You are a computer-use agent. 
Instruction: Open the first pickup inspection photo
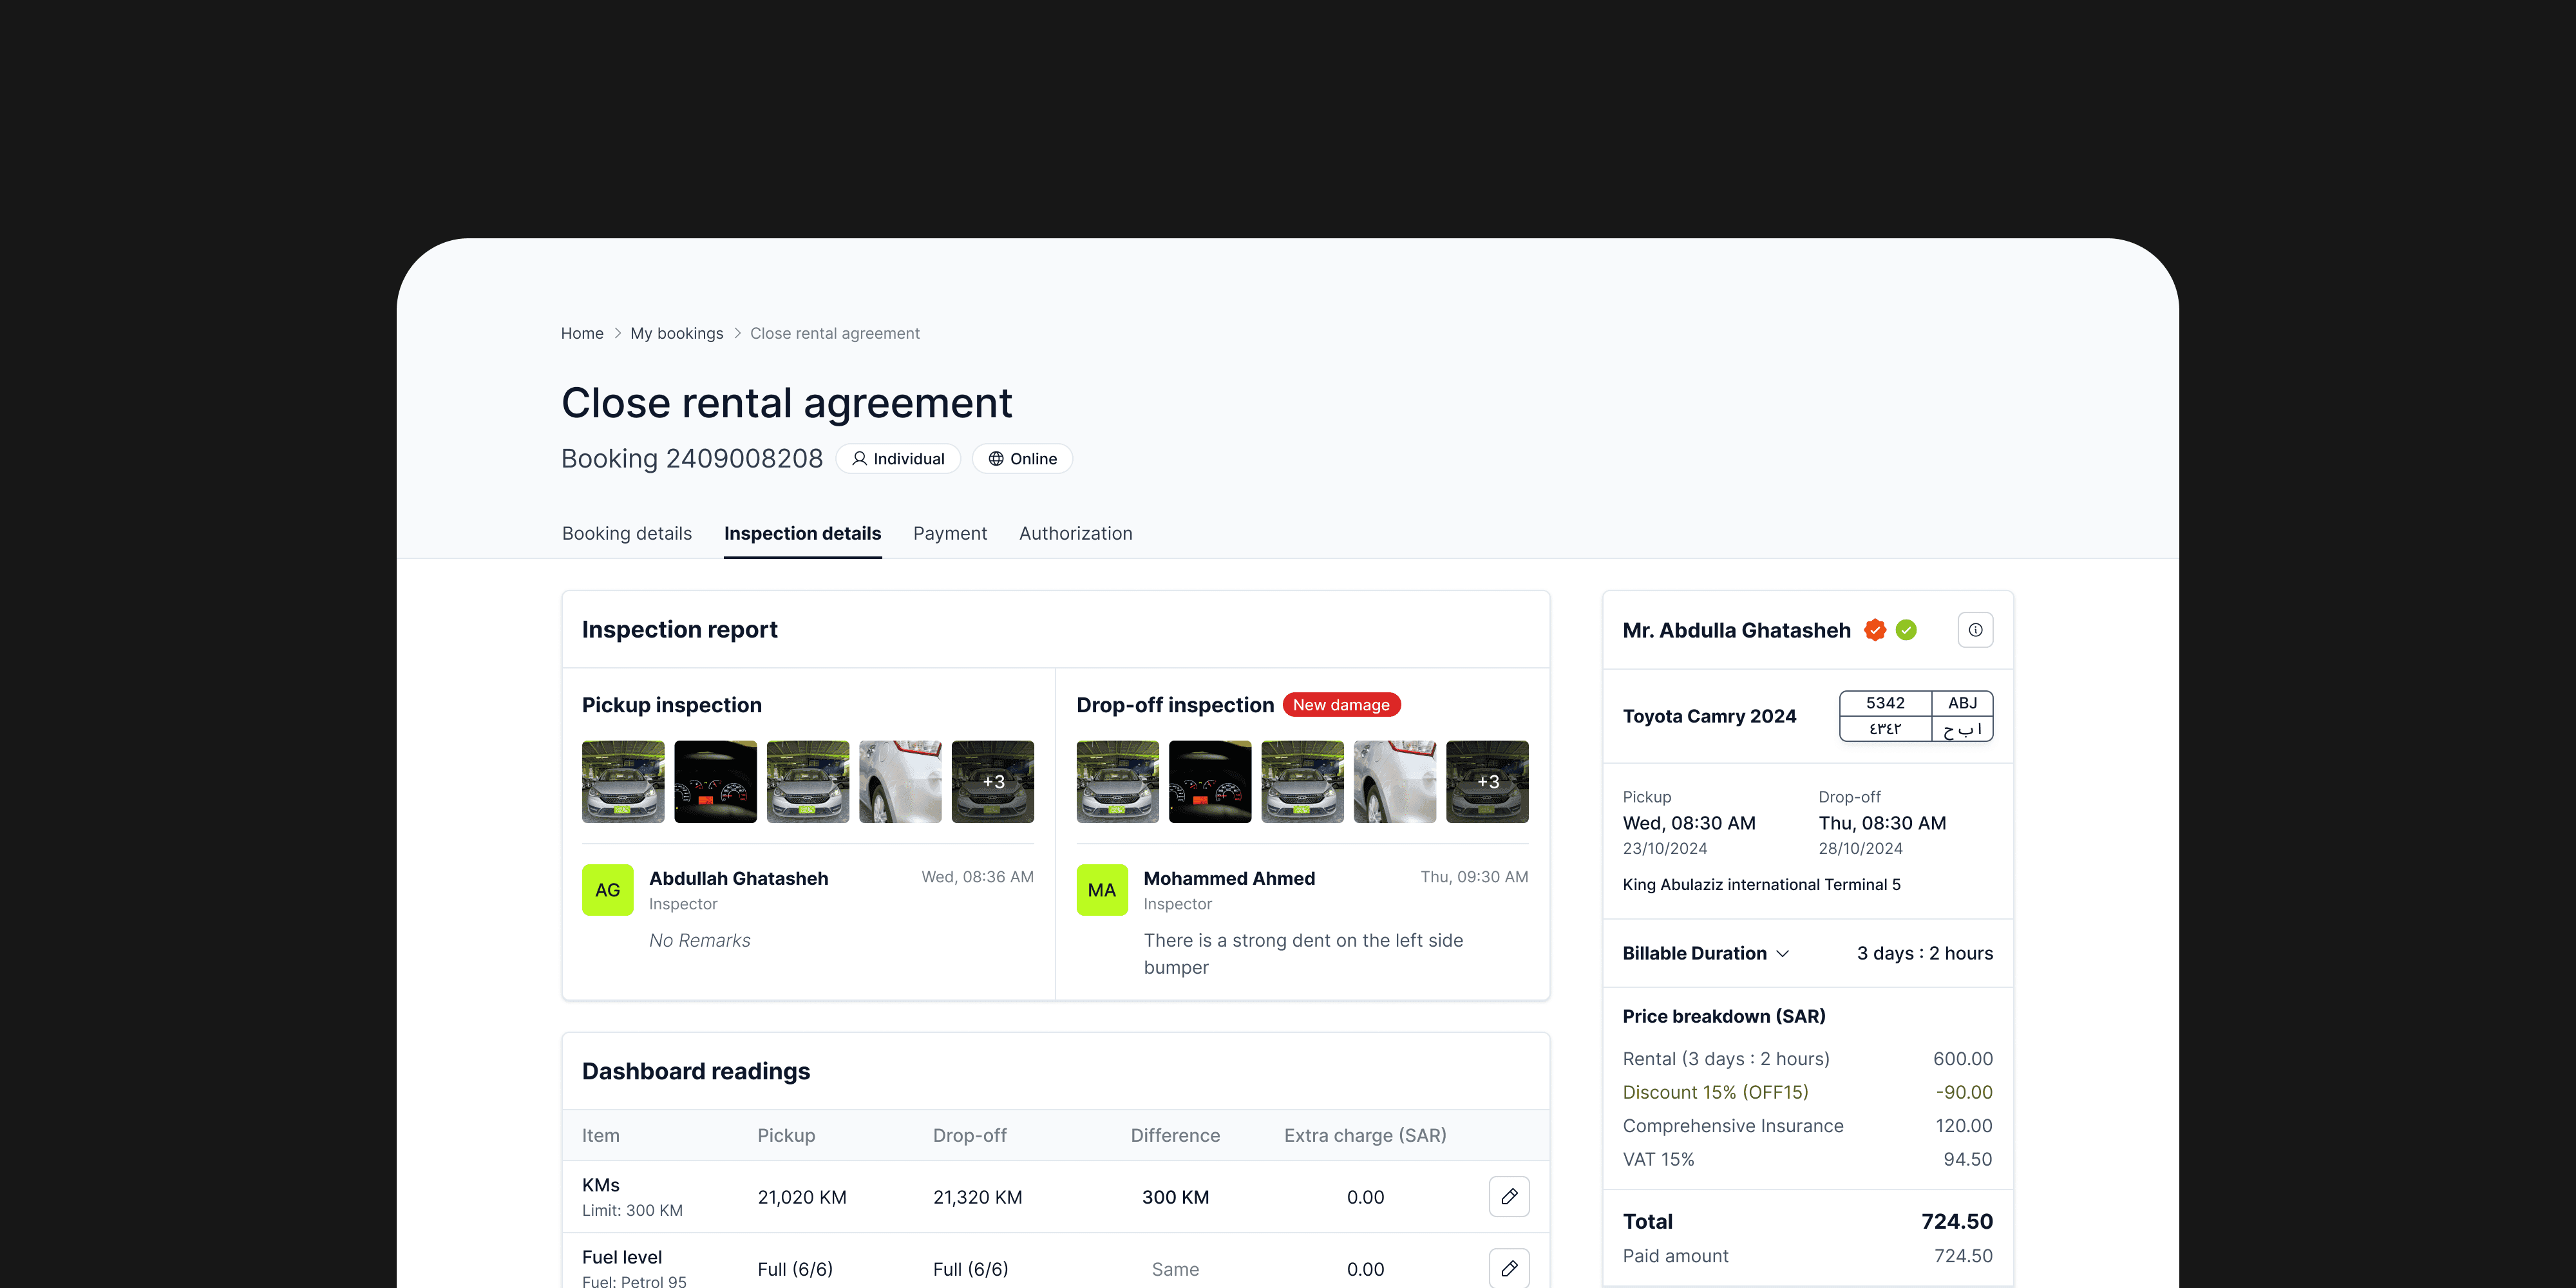[623, 782]
